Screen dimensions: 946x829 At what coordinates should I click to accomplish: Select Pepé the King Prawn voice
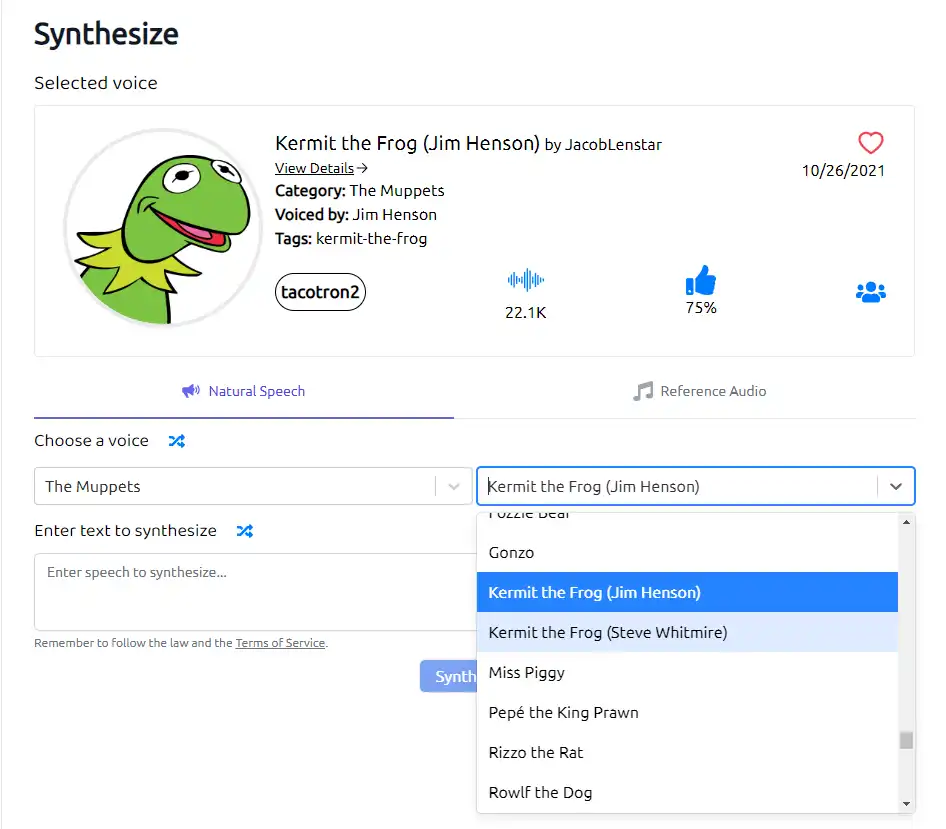[x=687, y=713]
